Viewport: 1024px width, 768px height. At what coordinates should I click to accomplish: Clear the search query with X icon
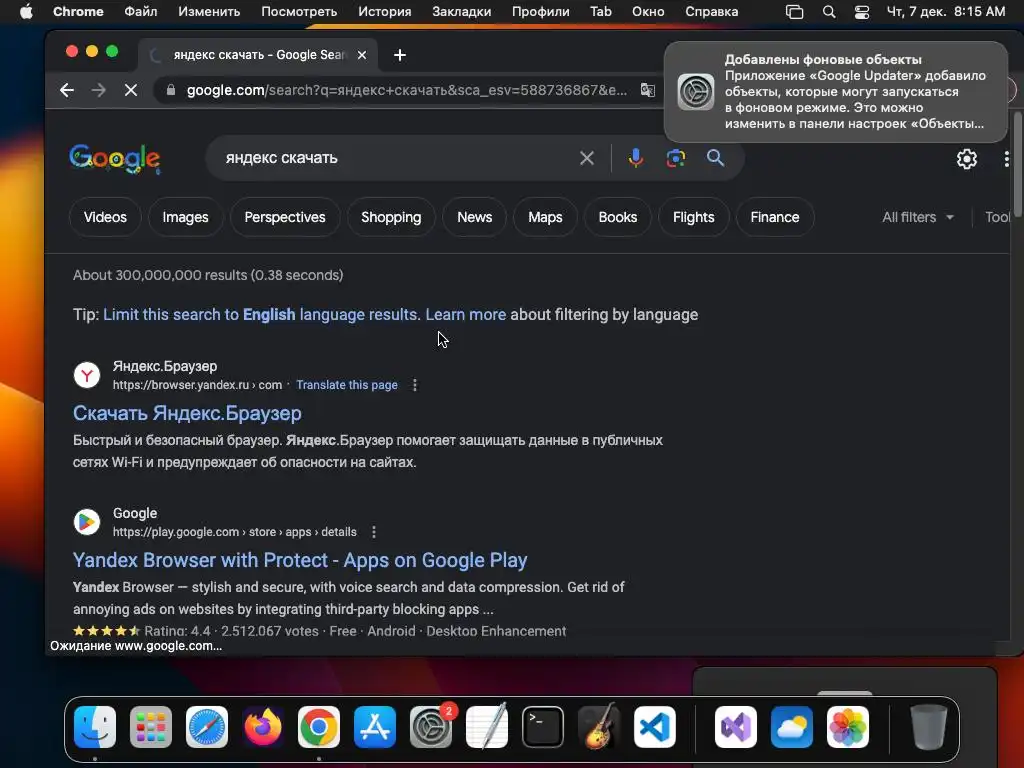(x=586, y=158)
